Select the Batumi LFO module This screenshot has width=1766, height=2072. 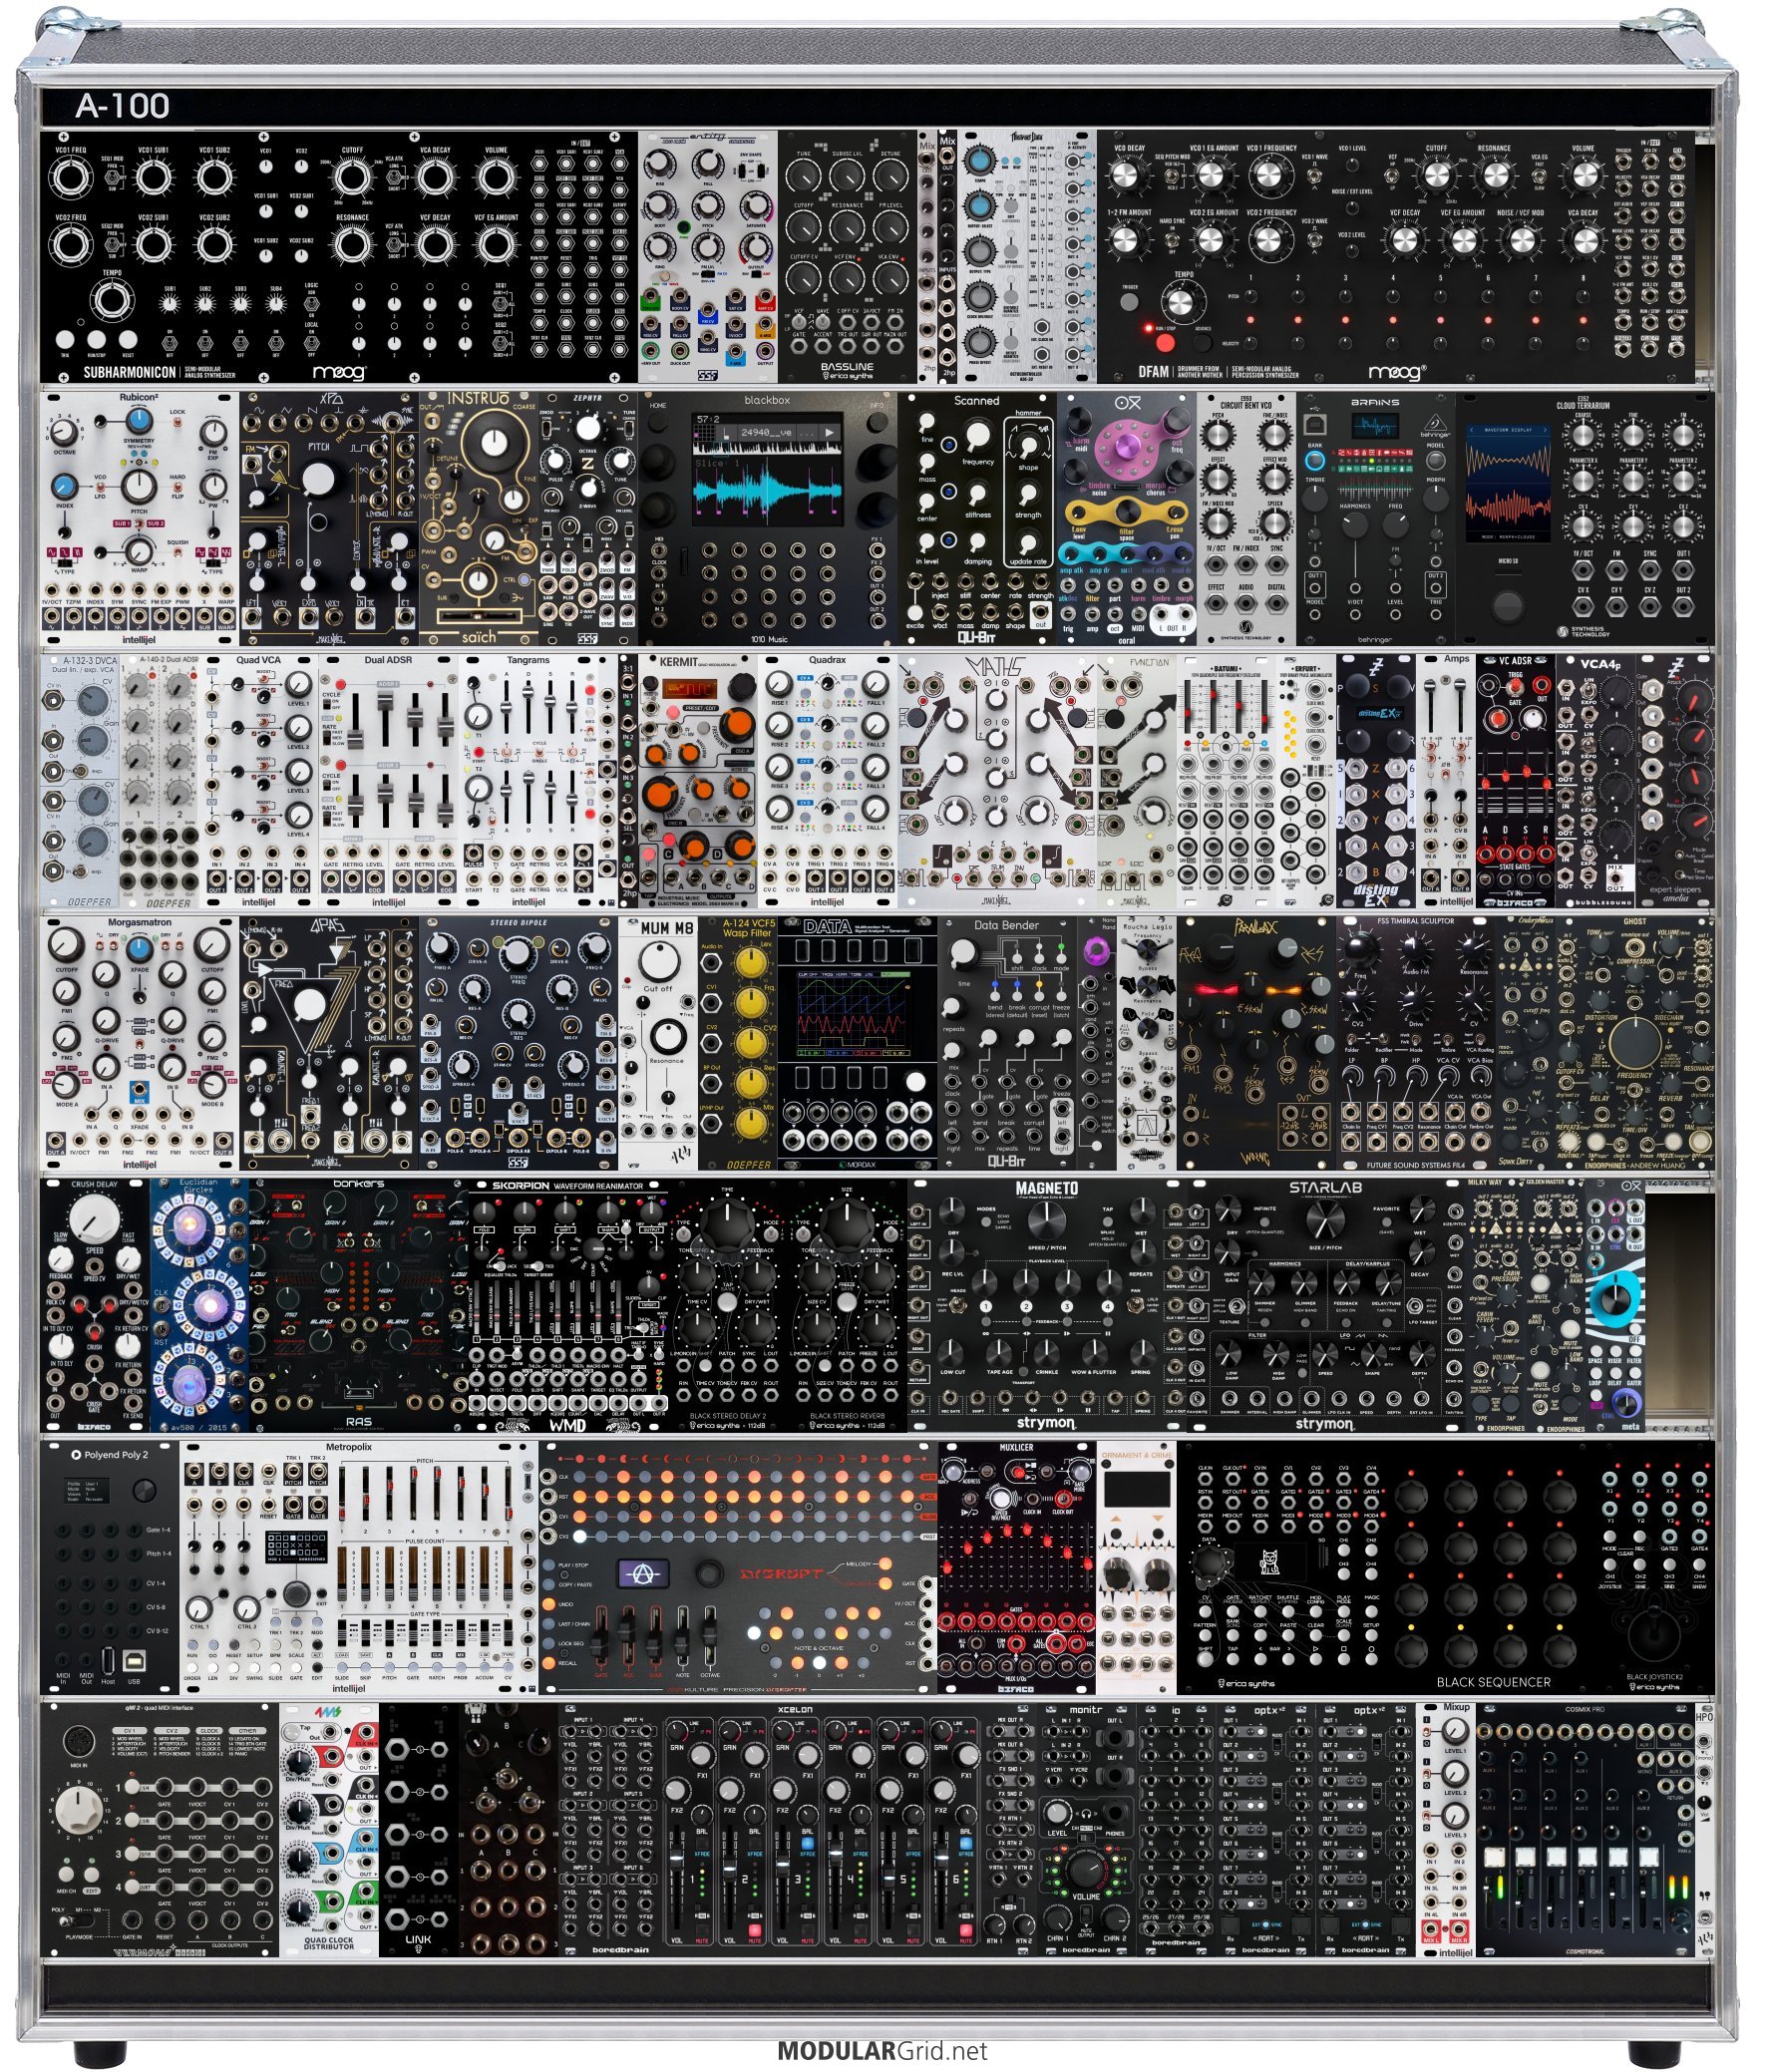(x=1225, y=781)
